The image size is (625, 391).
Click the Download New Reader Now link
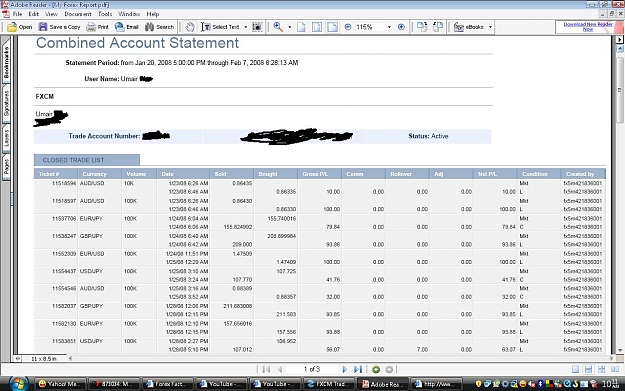click(588, 27)
